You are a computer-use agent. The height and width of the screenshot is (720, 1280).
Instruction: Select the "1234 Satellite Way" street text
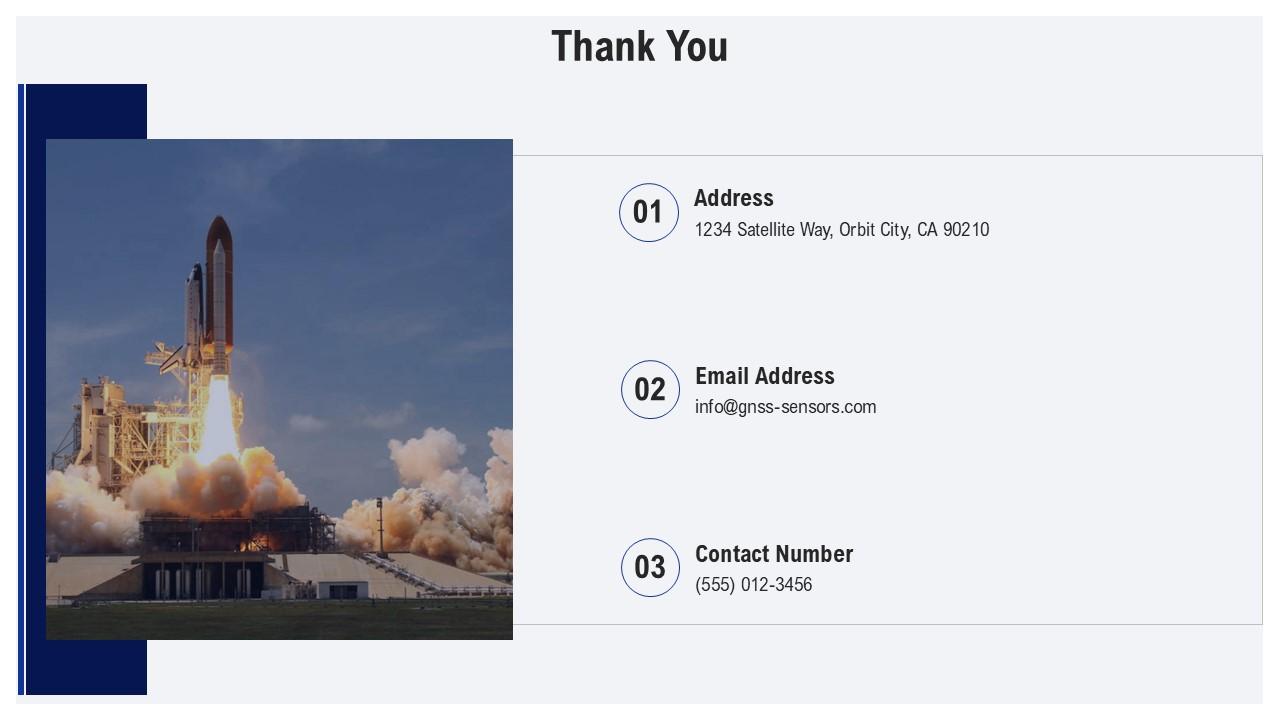[x=763, y=230]
